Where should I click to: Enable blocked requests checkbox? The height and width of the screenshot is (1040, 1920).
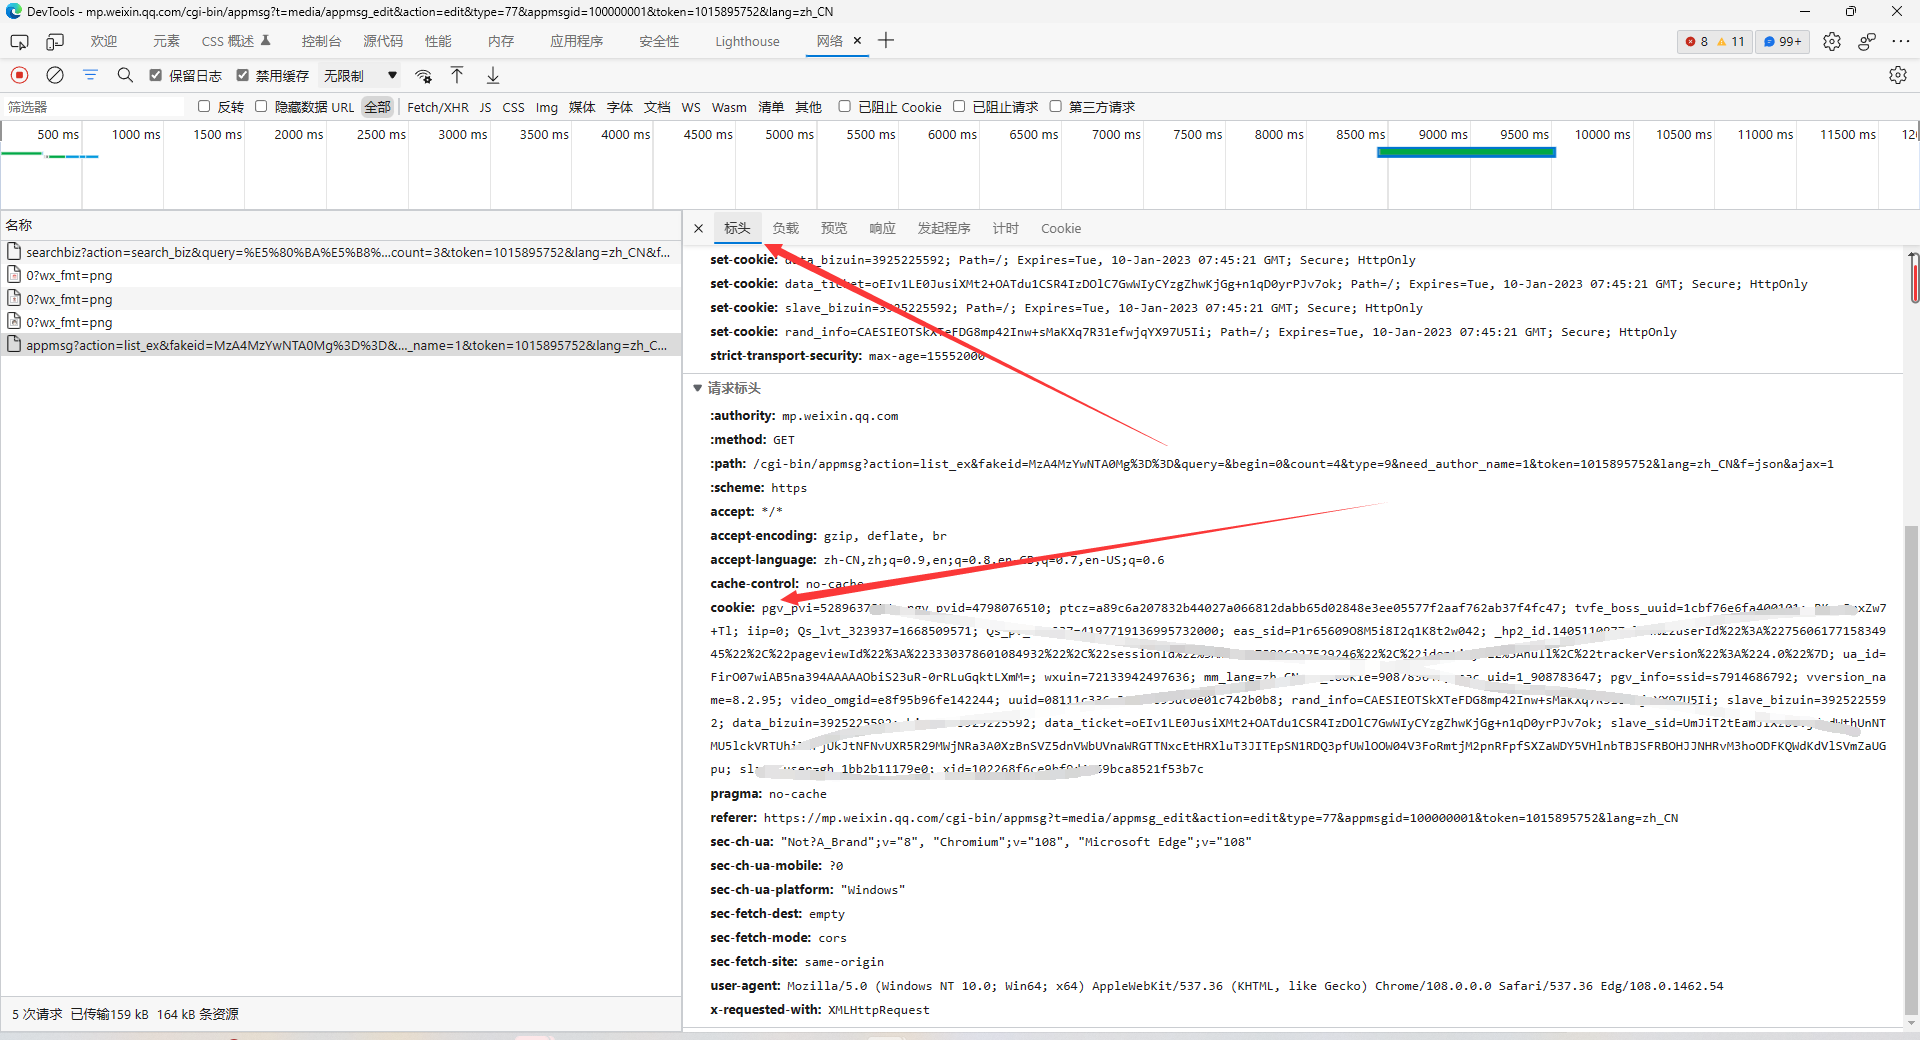pos(959,106)
